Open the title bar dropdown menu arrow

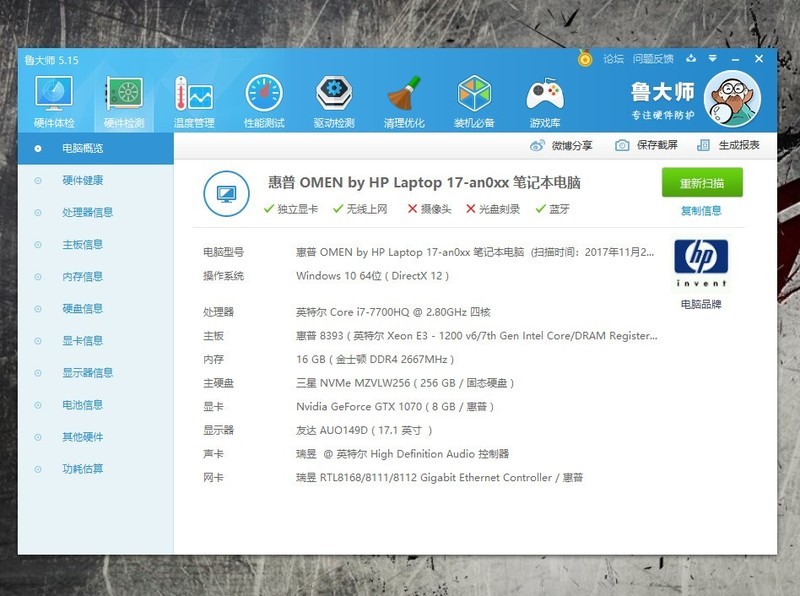[713, 59]
